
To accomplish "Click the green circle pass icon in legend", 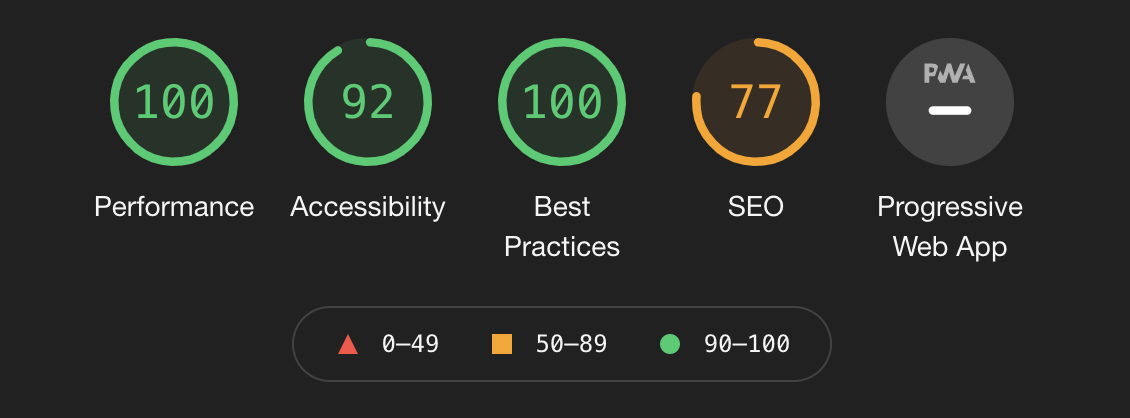I will tap(670, 344).
